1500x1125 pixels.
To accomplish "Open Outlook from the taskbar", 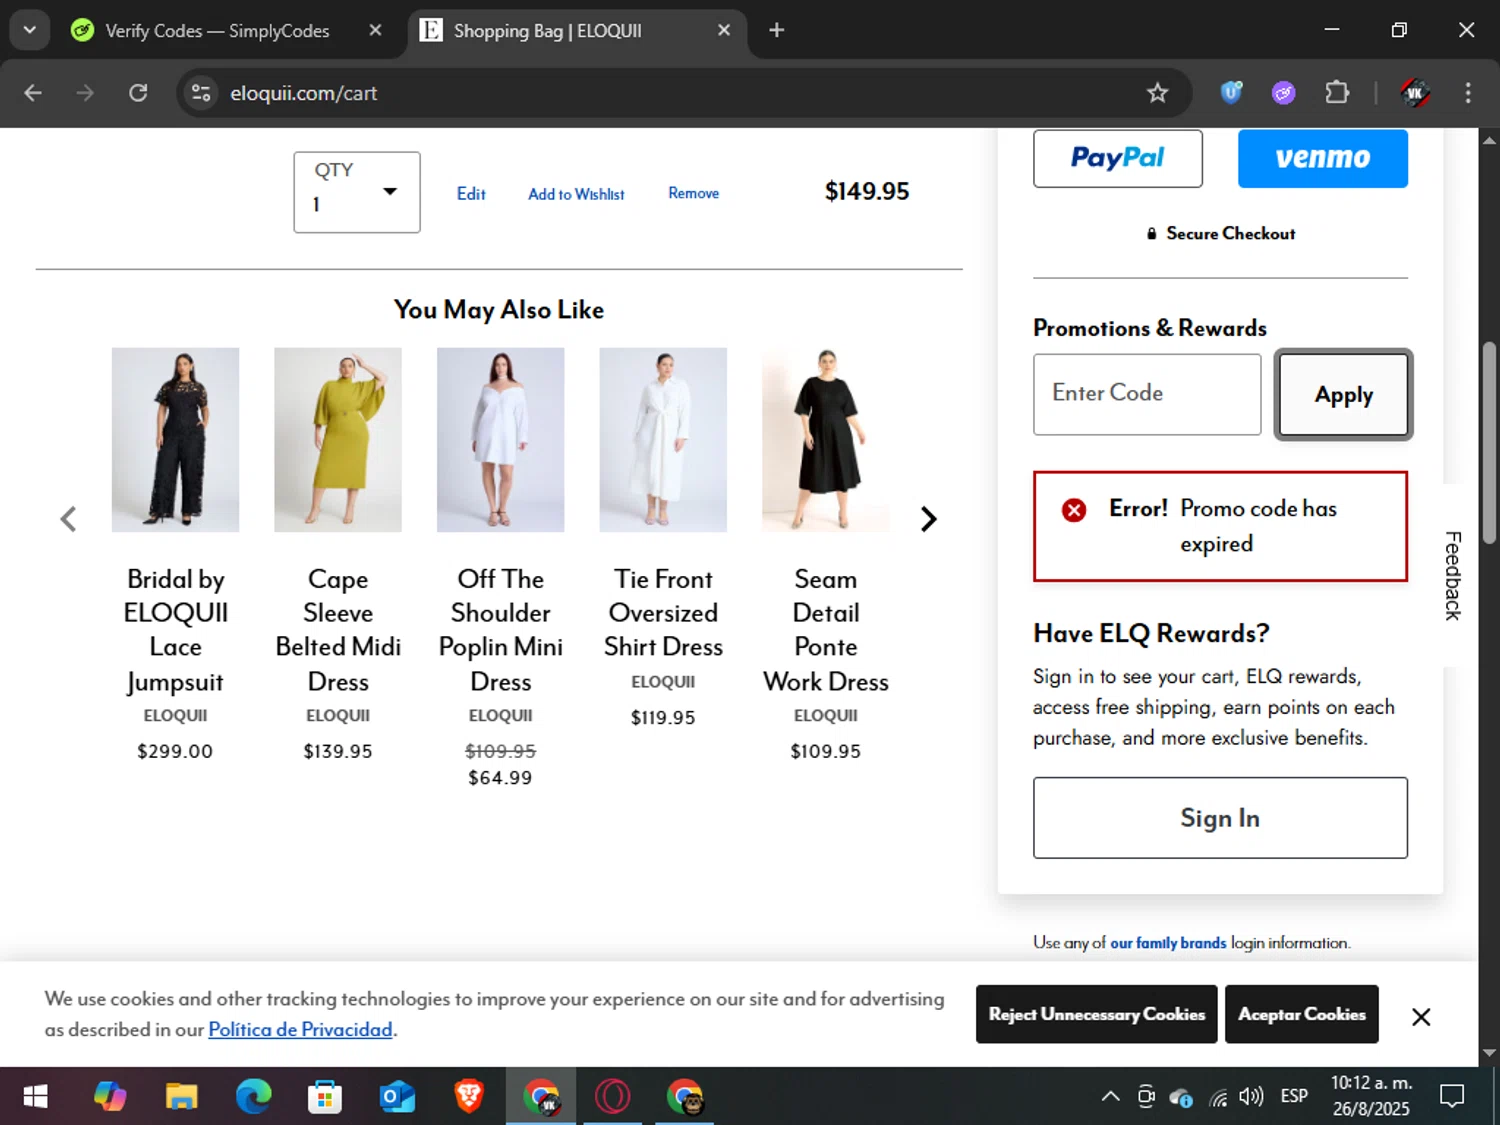I will 397,1097.
